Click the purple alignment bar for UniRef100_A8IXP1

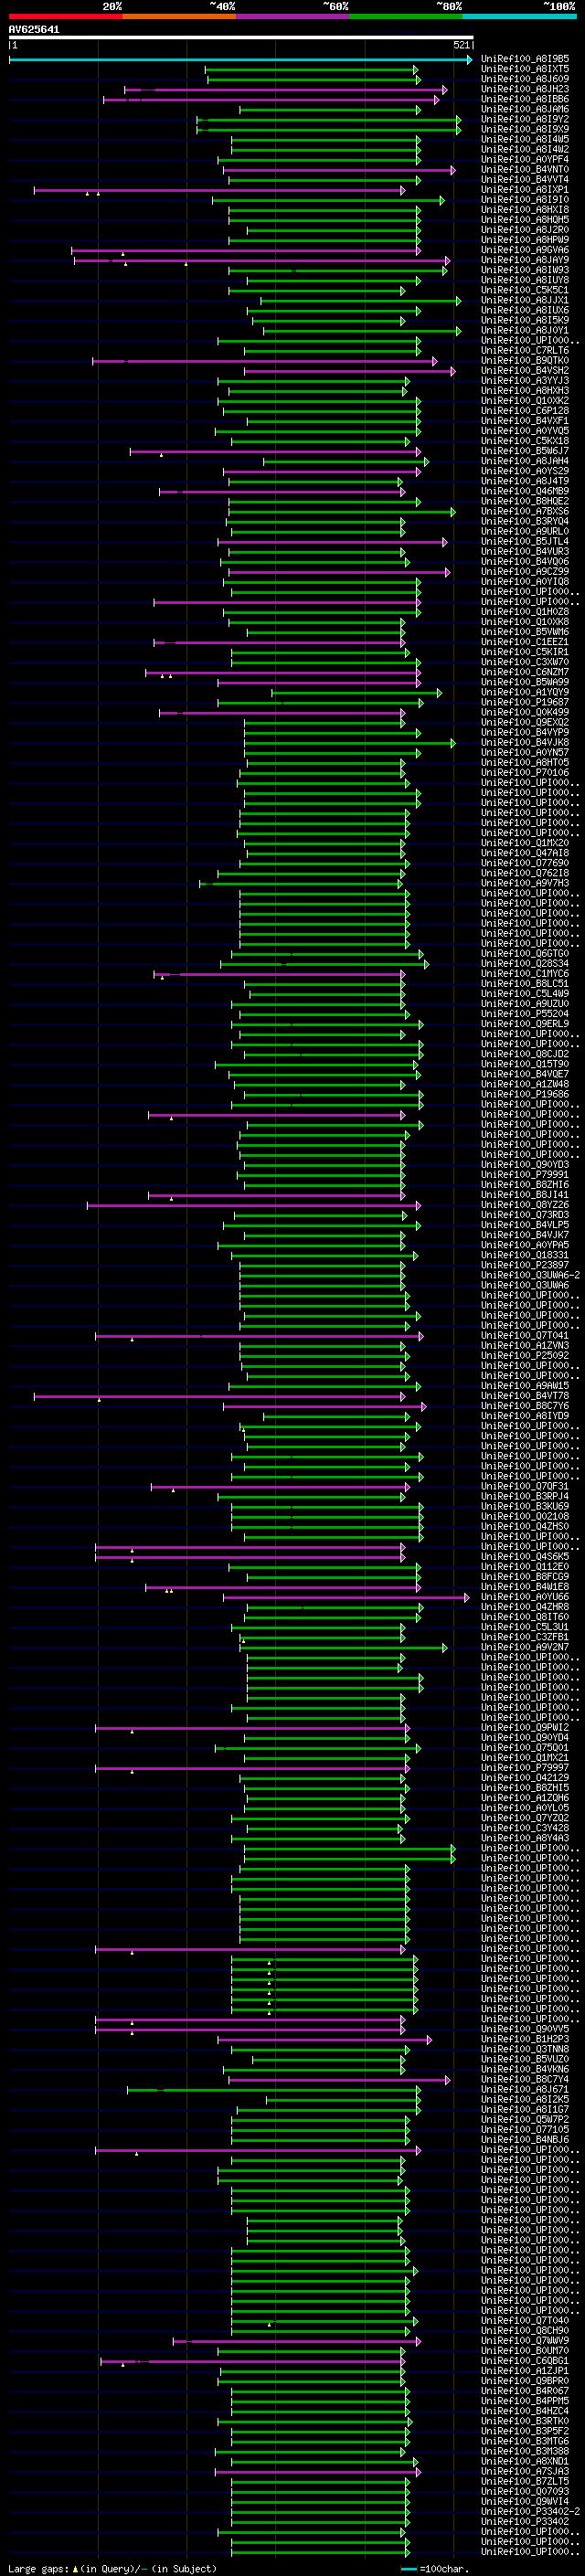click(220, 190)
